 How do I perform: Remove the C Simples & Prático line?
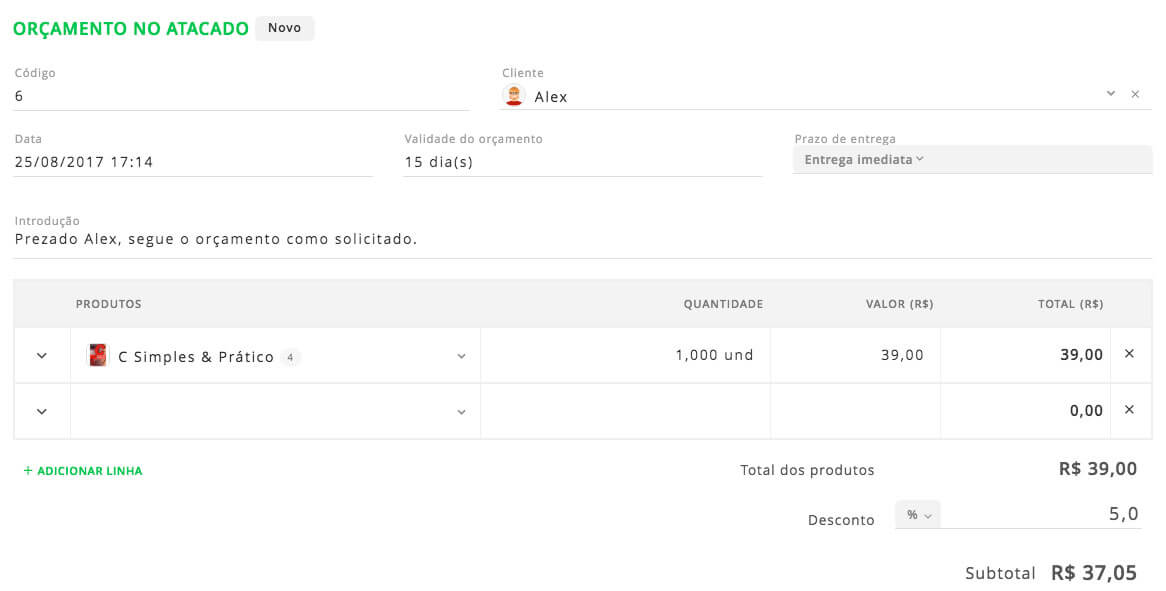(1129, 354)
